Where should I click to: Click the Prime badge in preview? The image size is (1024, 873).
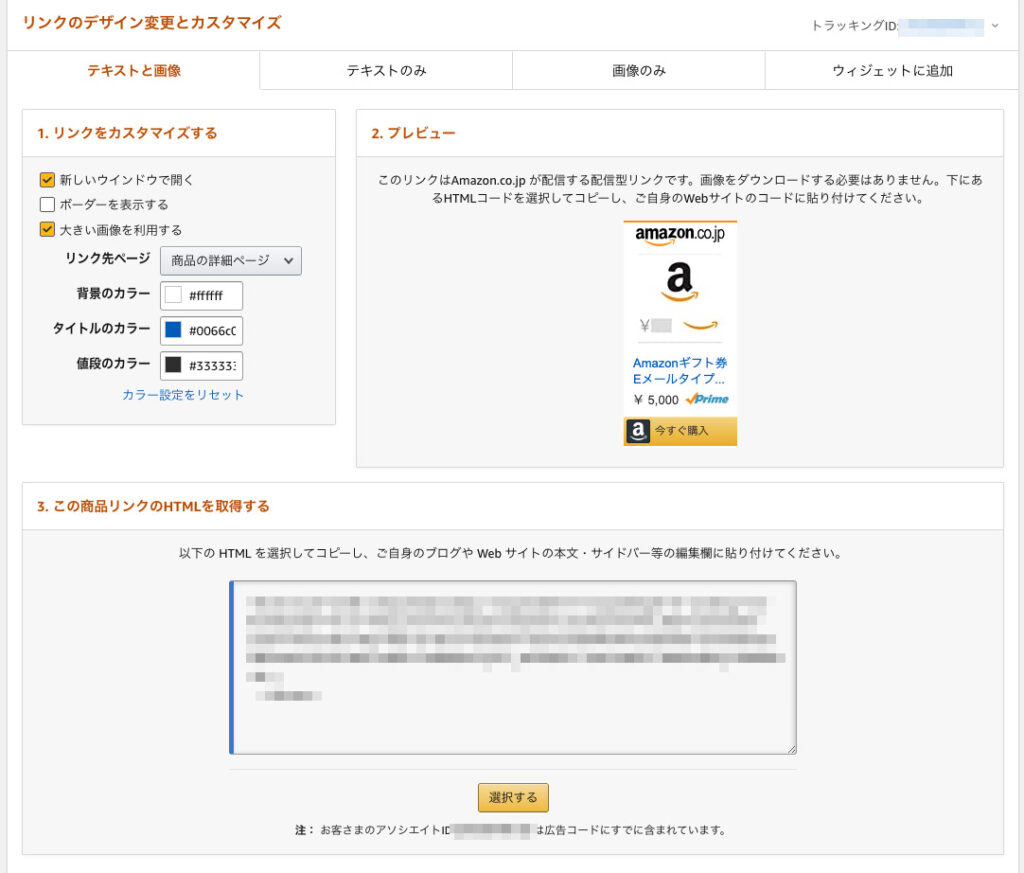click(708, 399)
